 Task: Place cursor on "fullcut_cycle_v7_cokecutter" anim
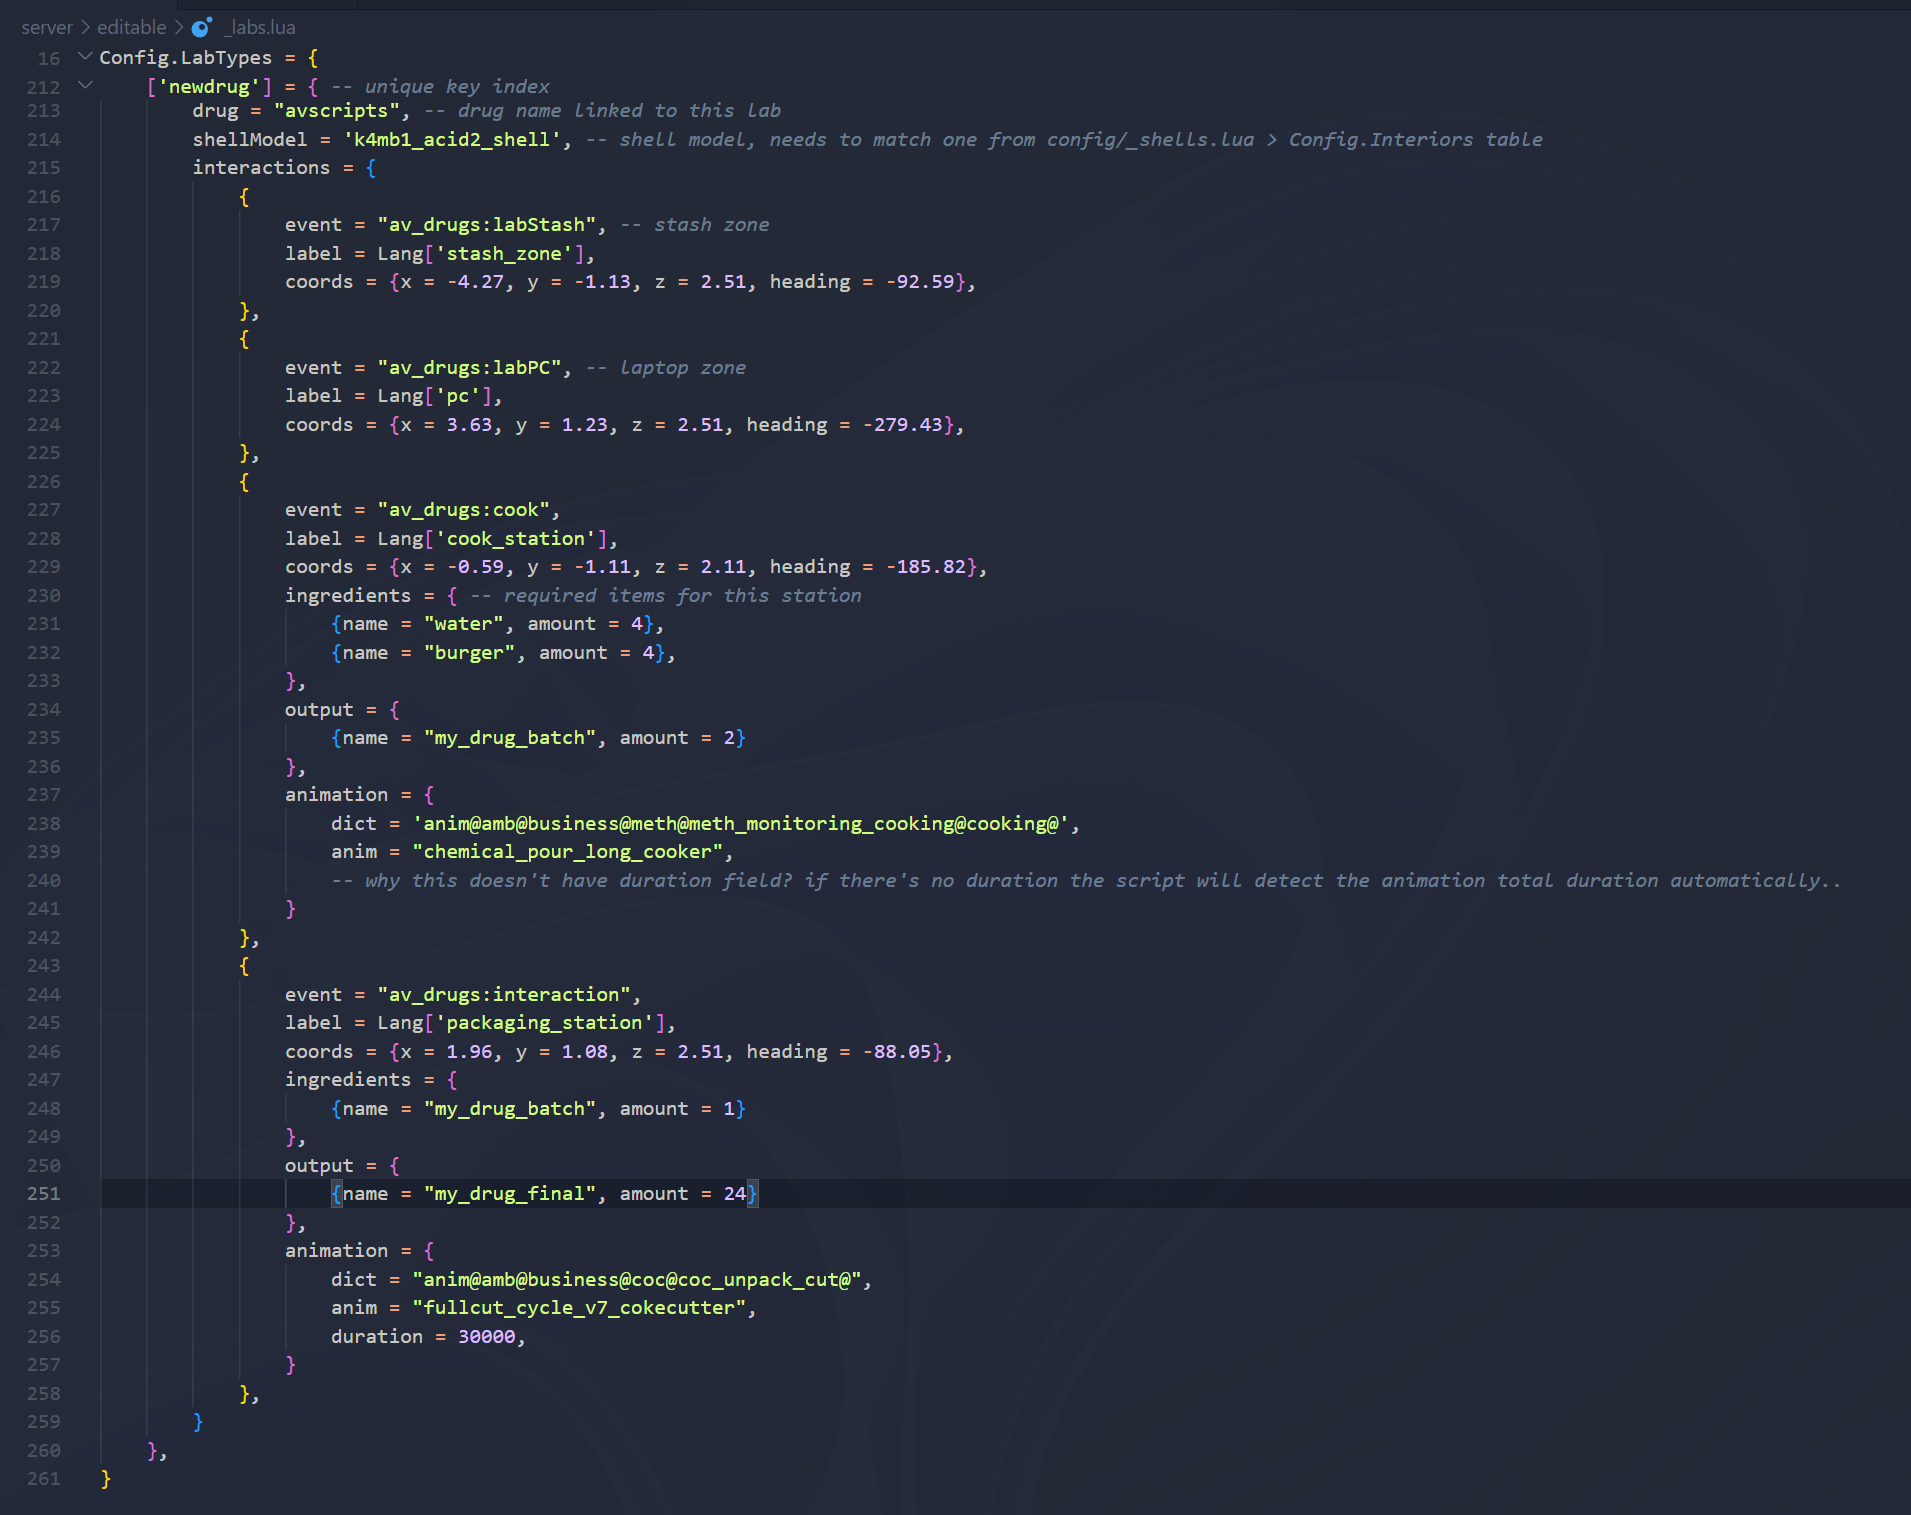579,1308
